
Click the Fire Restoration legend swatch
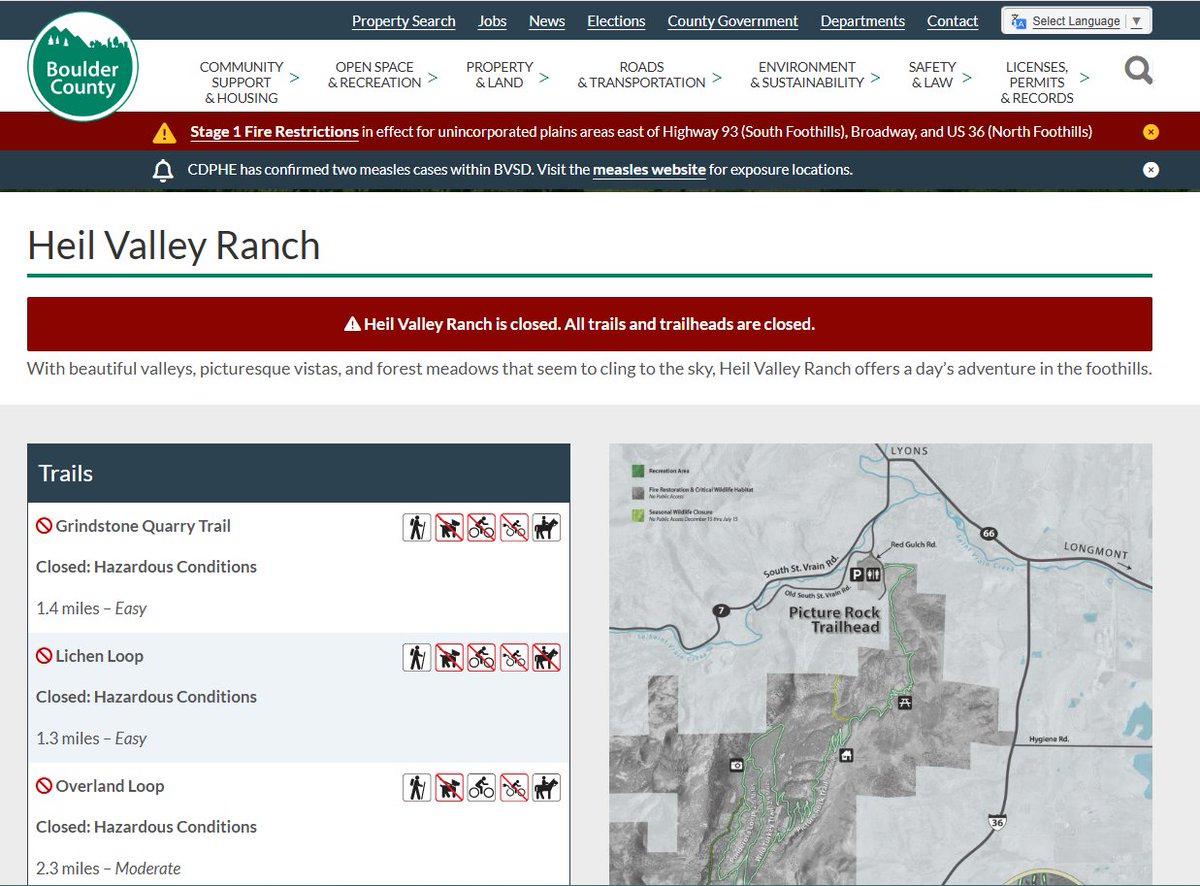[x=637, y=492]
